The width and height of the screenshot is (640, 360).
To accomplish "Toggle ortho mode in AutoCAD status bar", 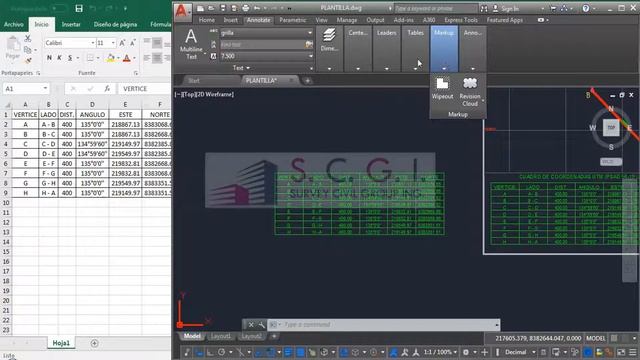I will [x=210, y=352].
